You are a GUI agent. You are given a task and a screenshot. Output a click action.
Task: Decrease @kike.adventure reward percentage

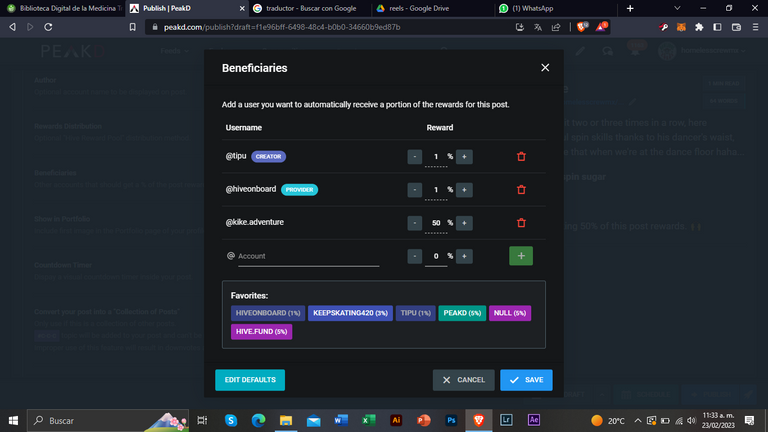coord(414,223)
